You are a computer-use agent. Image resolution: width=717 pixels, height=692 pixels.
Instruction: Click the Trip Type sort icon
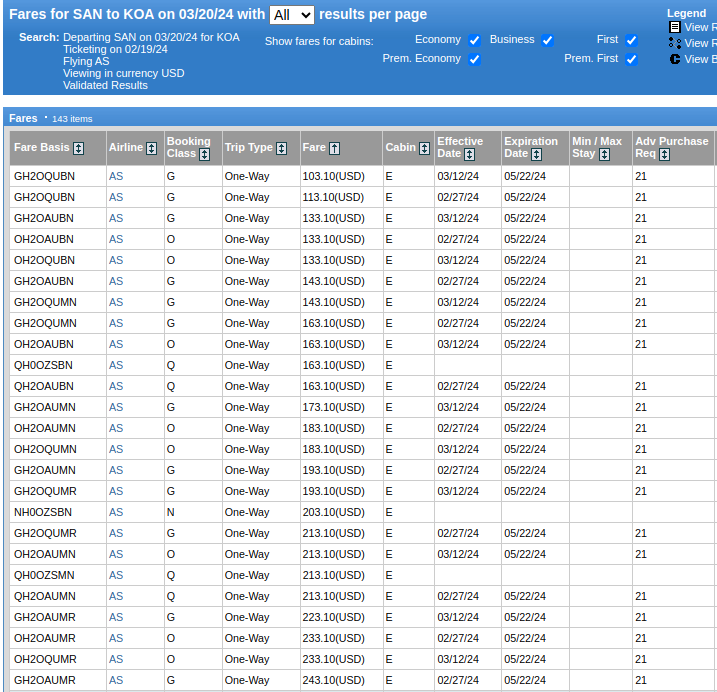[281, 148]
